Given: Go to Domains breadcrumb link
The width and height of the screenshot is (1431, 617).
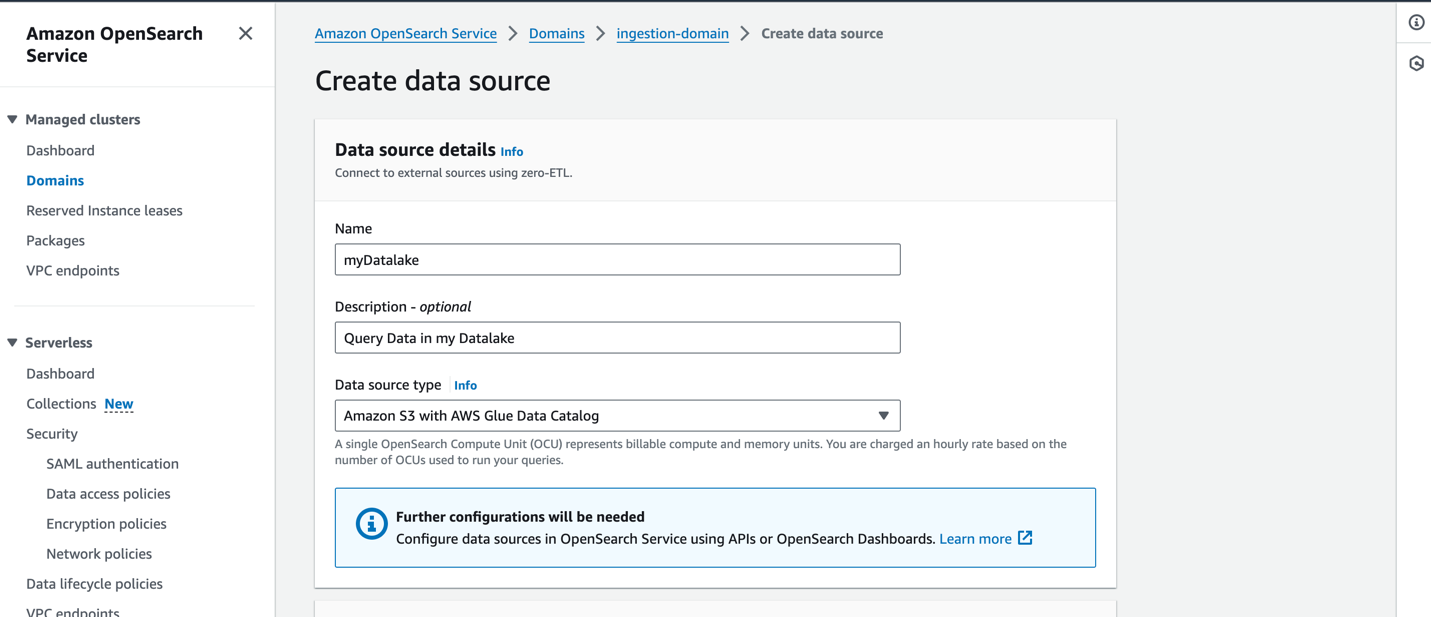Looking at the screenshot, I should (556, 33).
